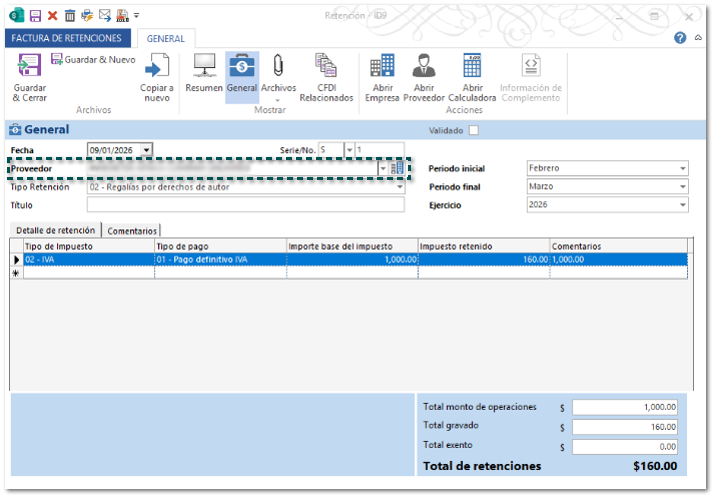This screenshot has width=715, height=498.
Task: Toggle the Validado checkbox
Action: 474,130
